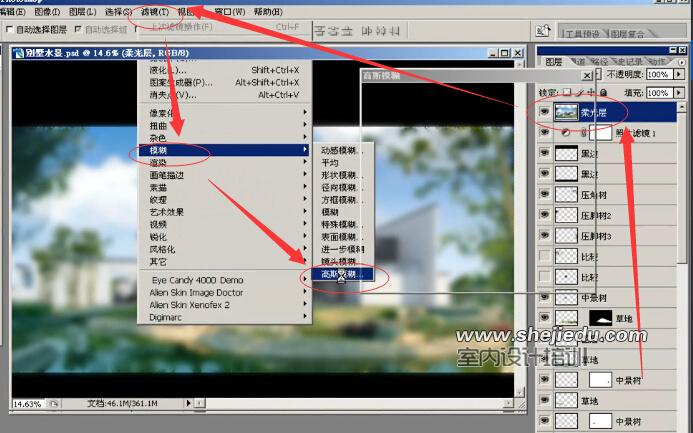The image size is (693, 433).
Task: Choose 高斯模糊 from the blur submenu
Action: [x=343, y=274]
